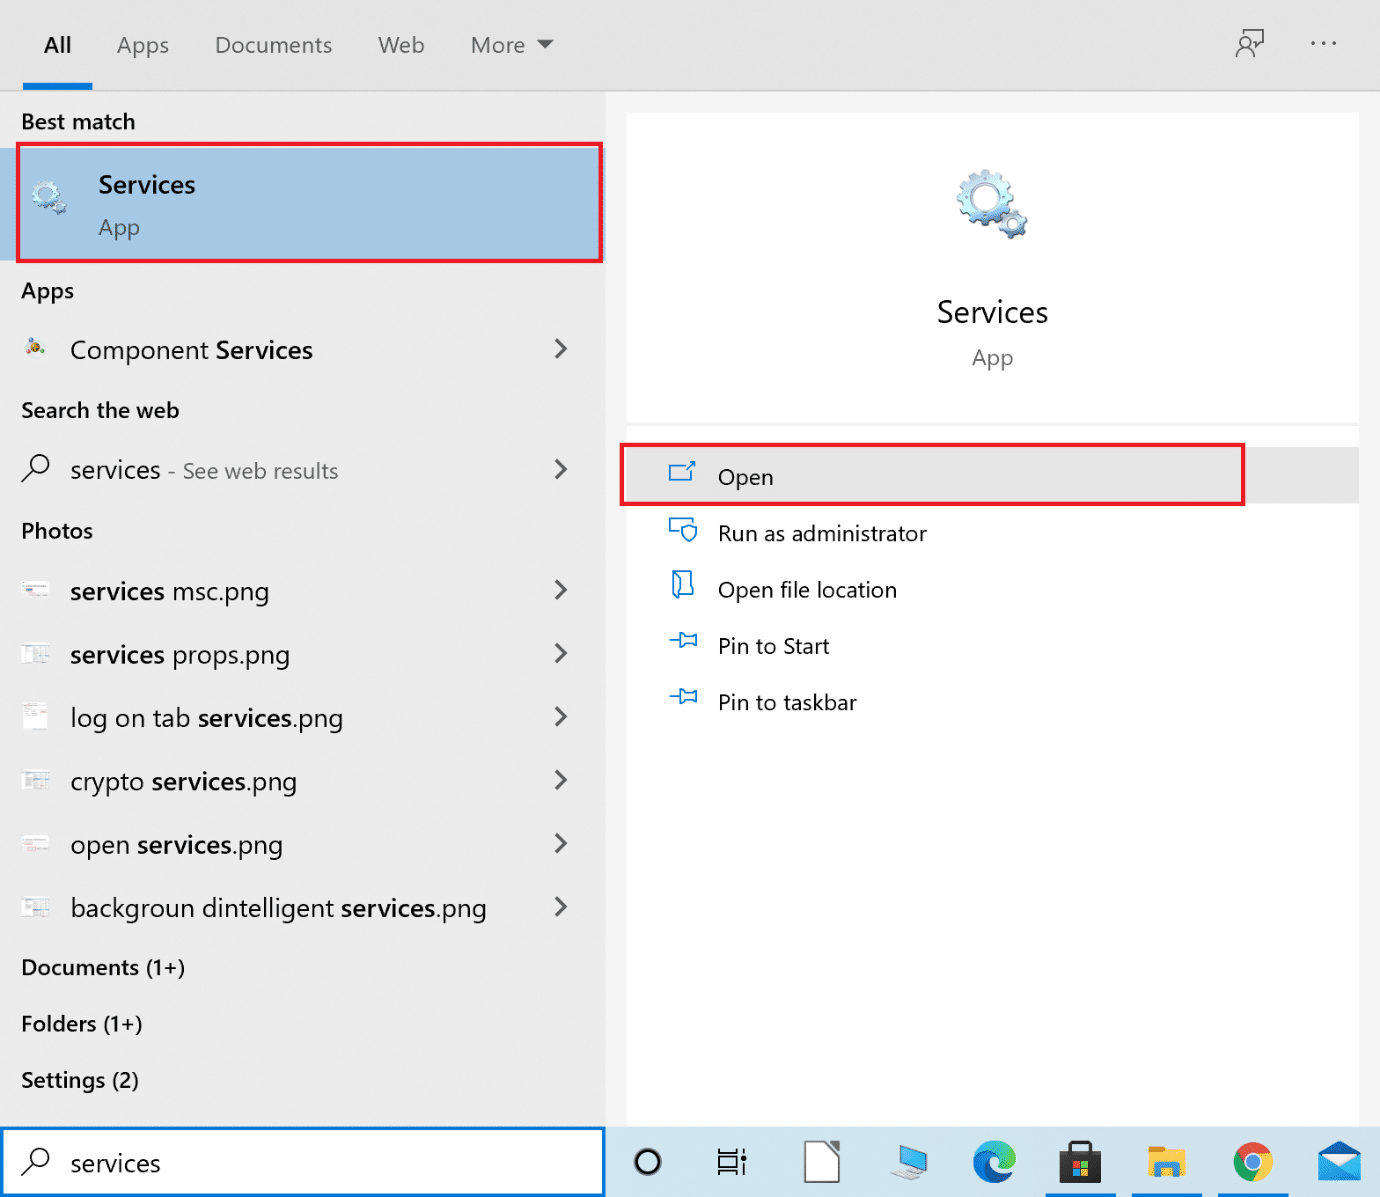Image resolution: width=1380 pixels, height=1197 pixels.
Task: Click the Open file location folder icon
Action: [684, 587]
